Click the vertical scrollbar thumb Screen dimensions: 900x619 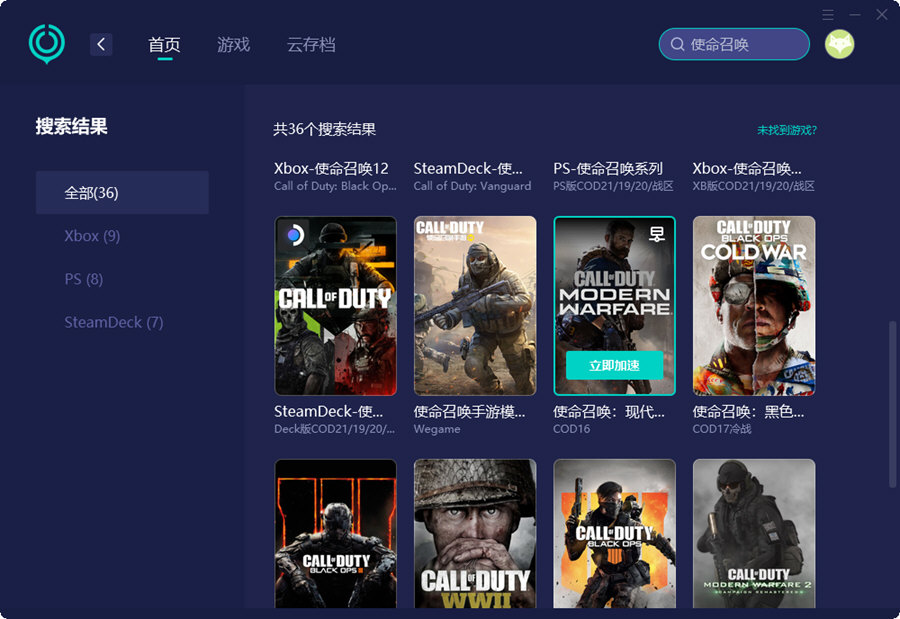click(892, 404)
